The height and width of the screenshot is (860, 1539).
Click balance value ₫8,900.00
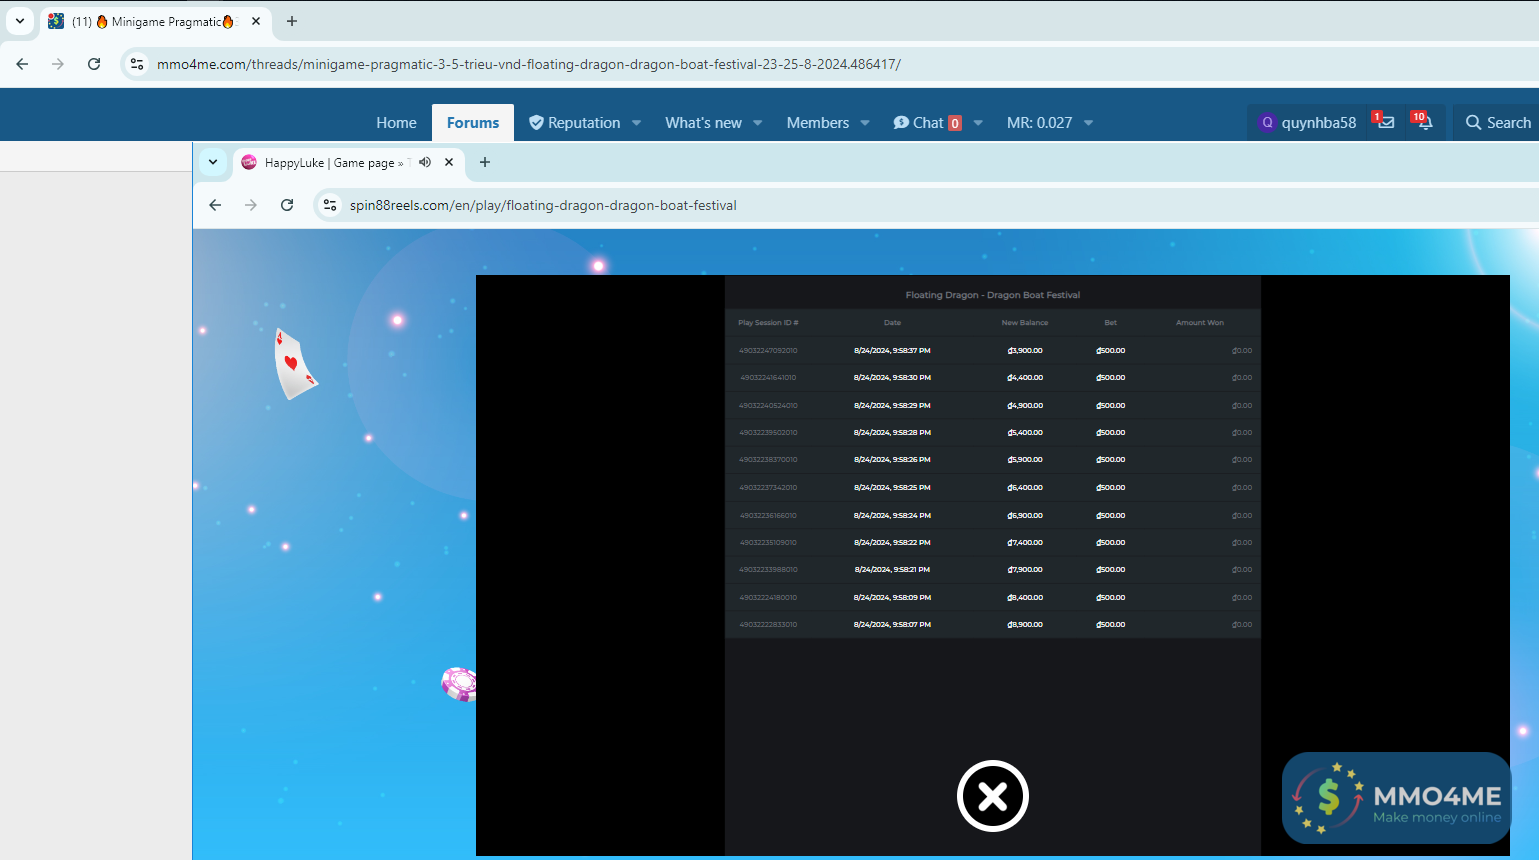[x=1025, y=625]
